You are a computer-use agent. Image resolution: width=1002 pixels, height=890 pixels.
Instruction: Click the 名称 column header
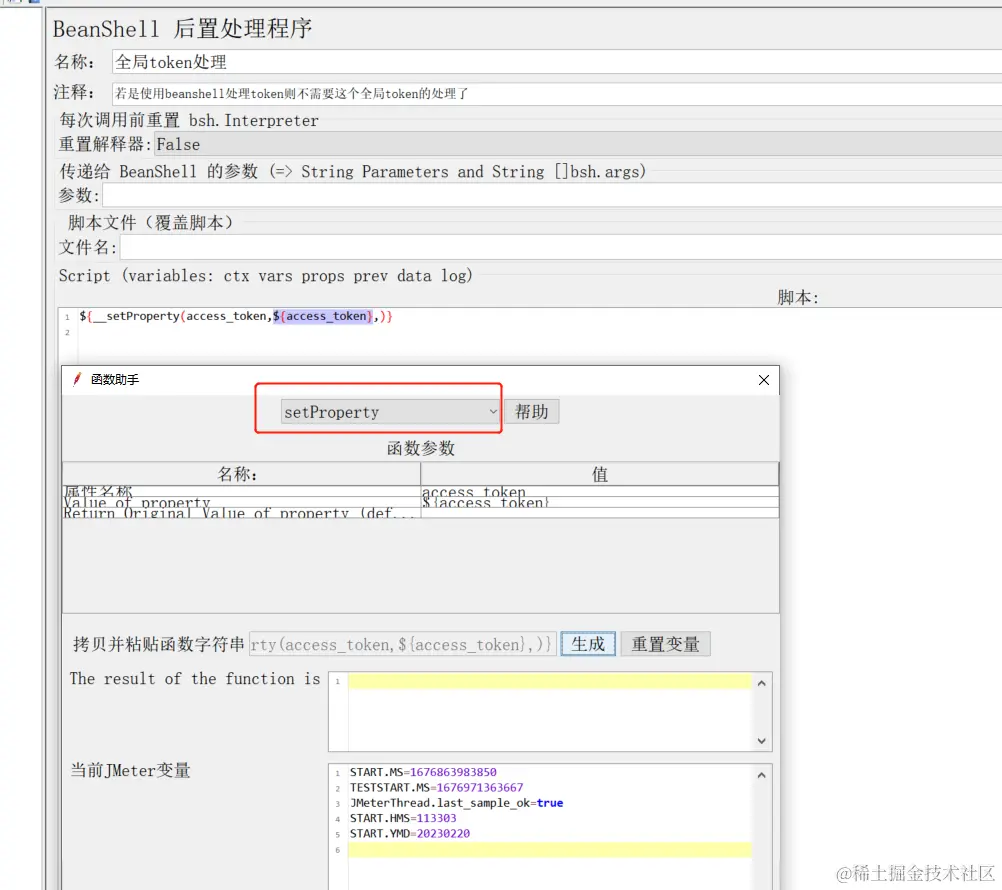click(x=241, y=474)
